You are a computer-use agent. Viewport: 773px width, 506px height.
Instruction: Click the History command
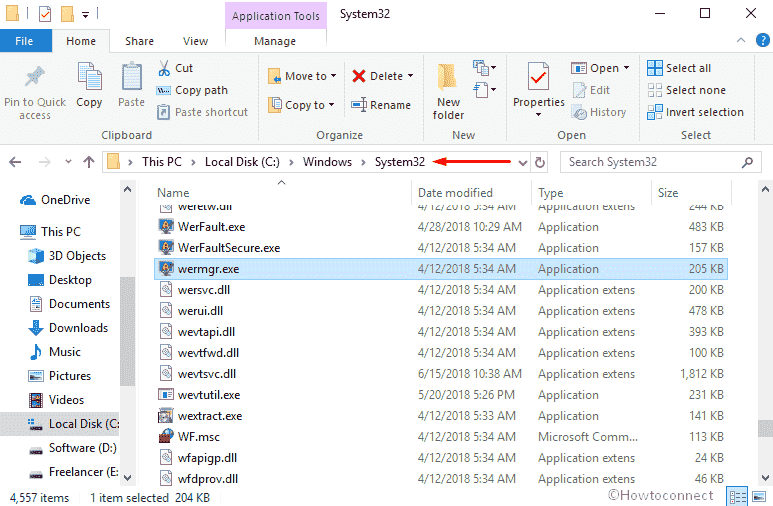pos(598,112)
